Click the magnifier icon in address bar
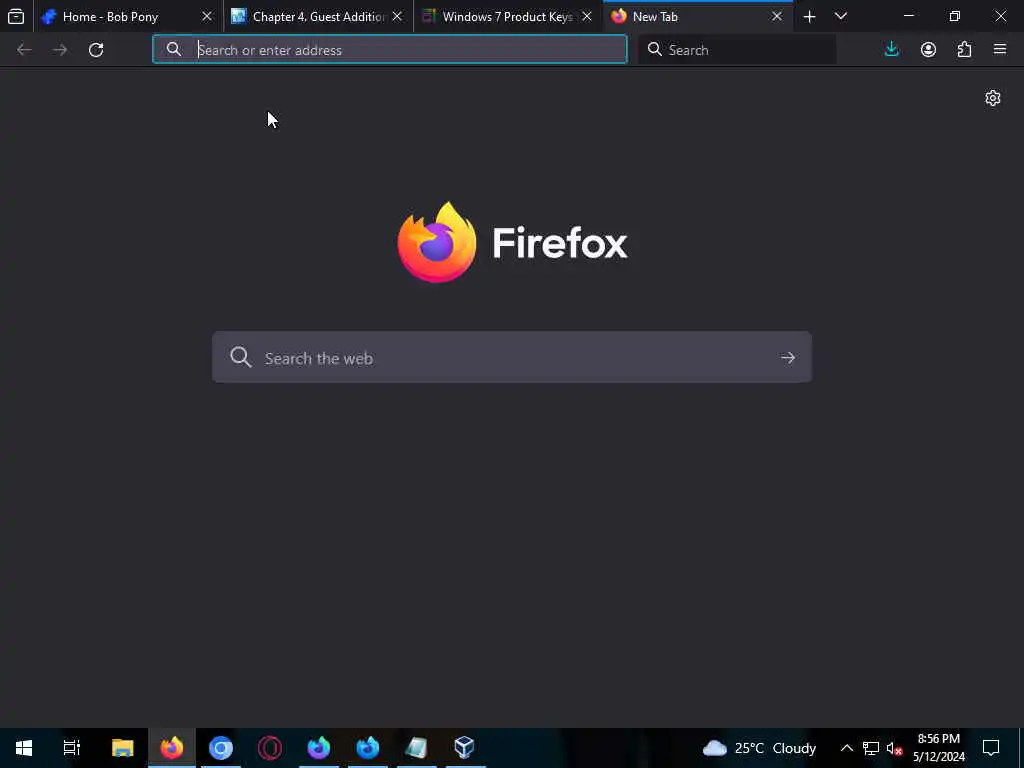This screenshot has width=1024, height=768. click(x=174, y=49)
